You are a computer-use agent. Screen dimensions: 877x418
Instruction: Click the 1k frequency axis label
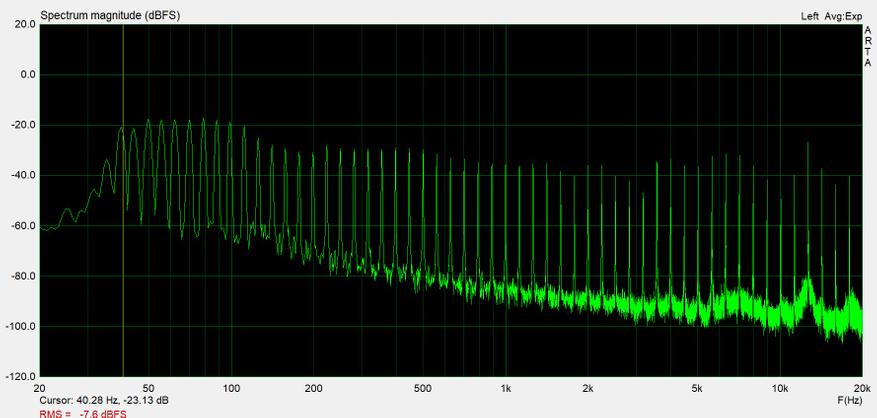pyautogui.click(x=506, y=388)
